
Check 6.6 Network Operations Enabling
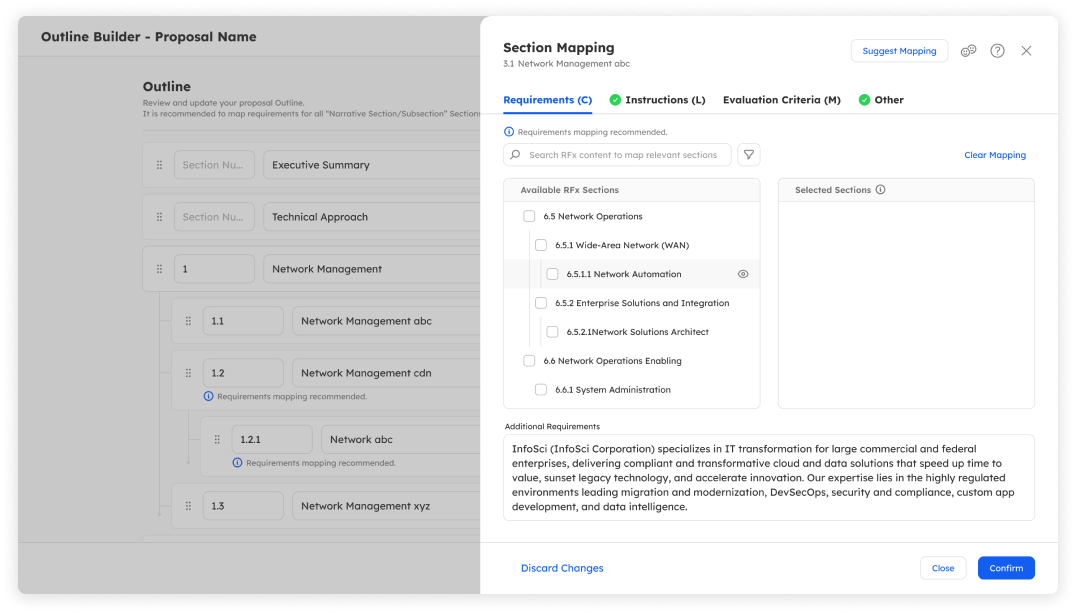pos(529,361)
